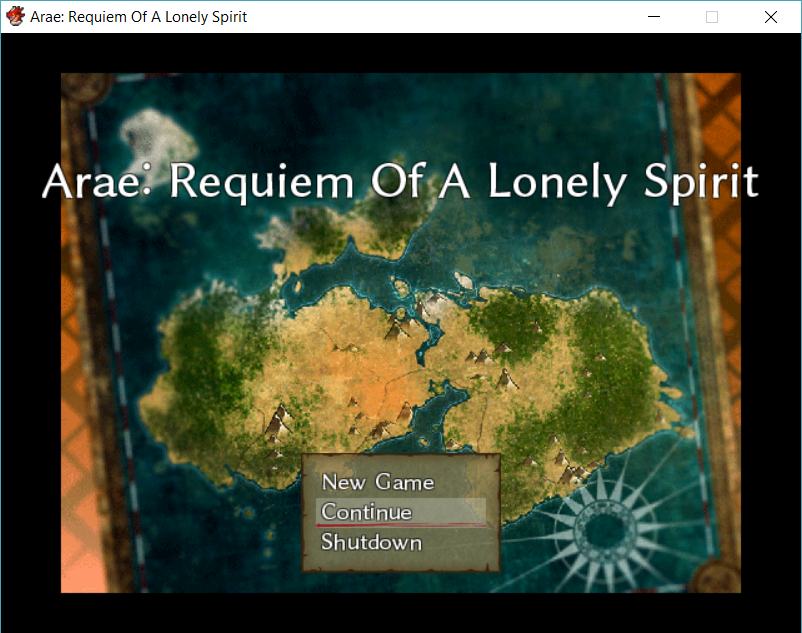Minimize the Arae game window

(654, 16)
